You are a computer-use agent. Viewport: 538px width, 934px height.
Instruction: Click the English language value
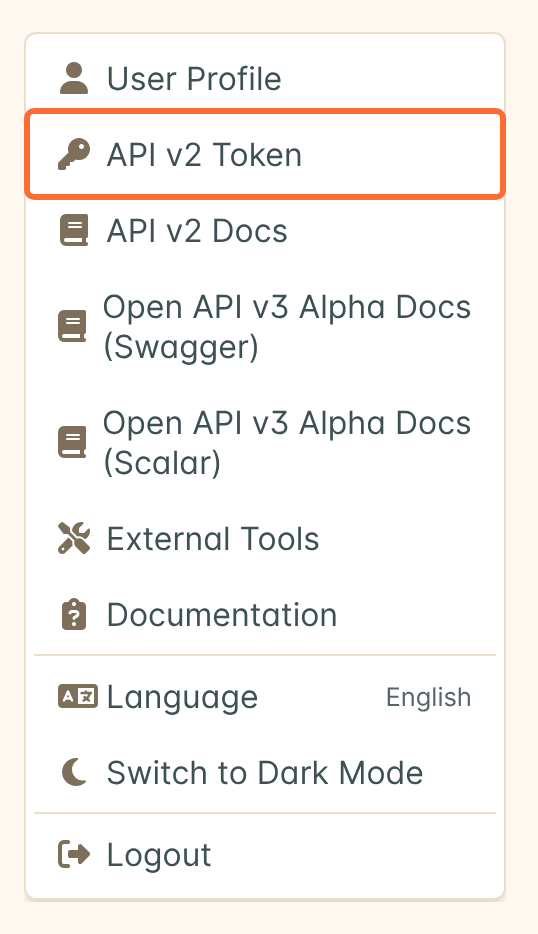pyautogui.click(x=428, y=698)
